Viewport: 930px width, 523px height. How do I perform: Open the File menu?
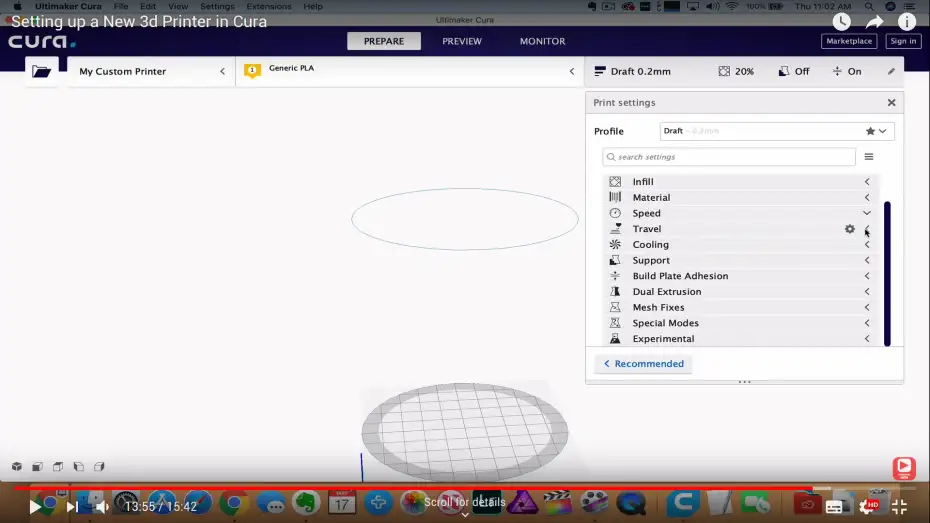(121, 7)
